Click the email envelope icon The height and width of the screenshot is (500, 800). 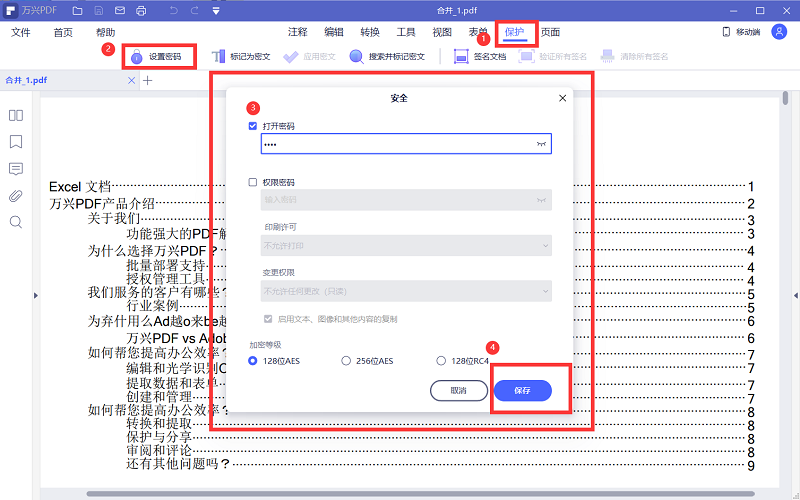[x=119, y=10]
